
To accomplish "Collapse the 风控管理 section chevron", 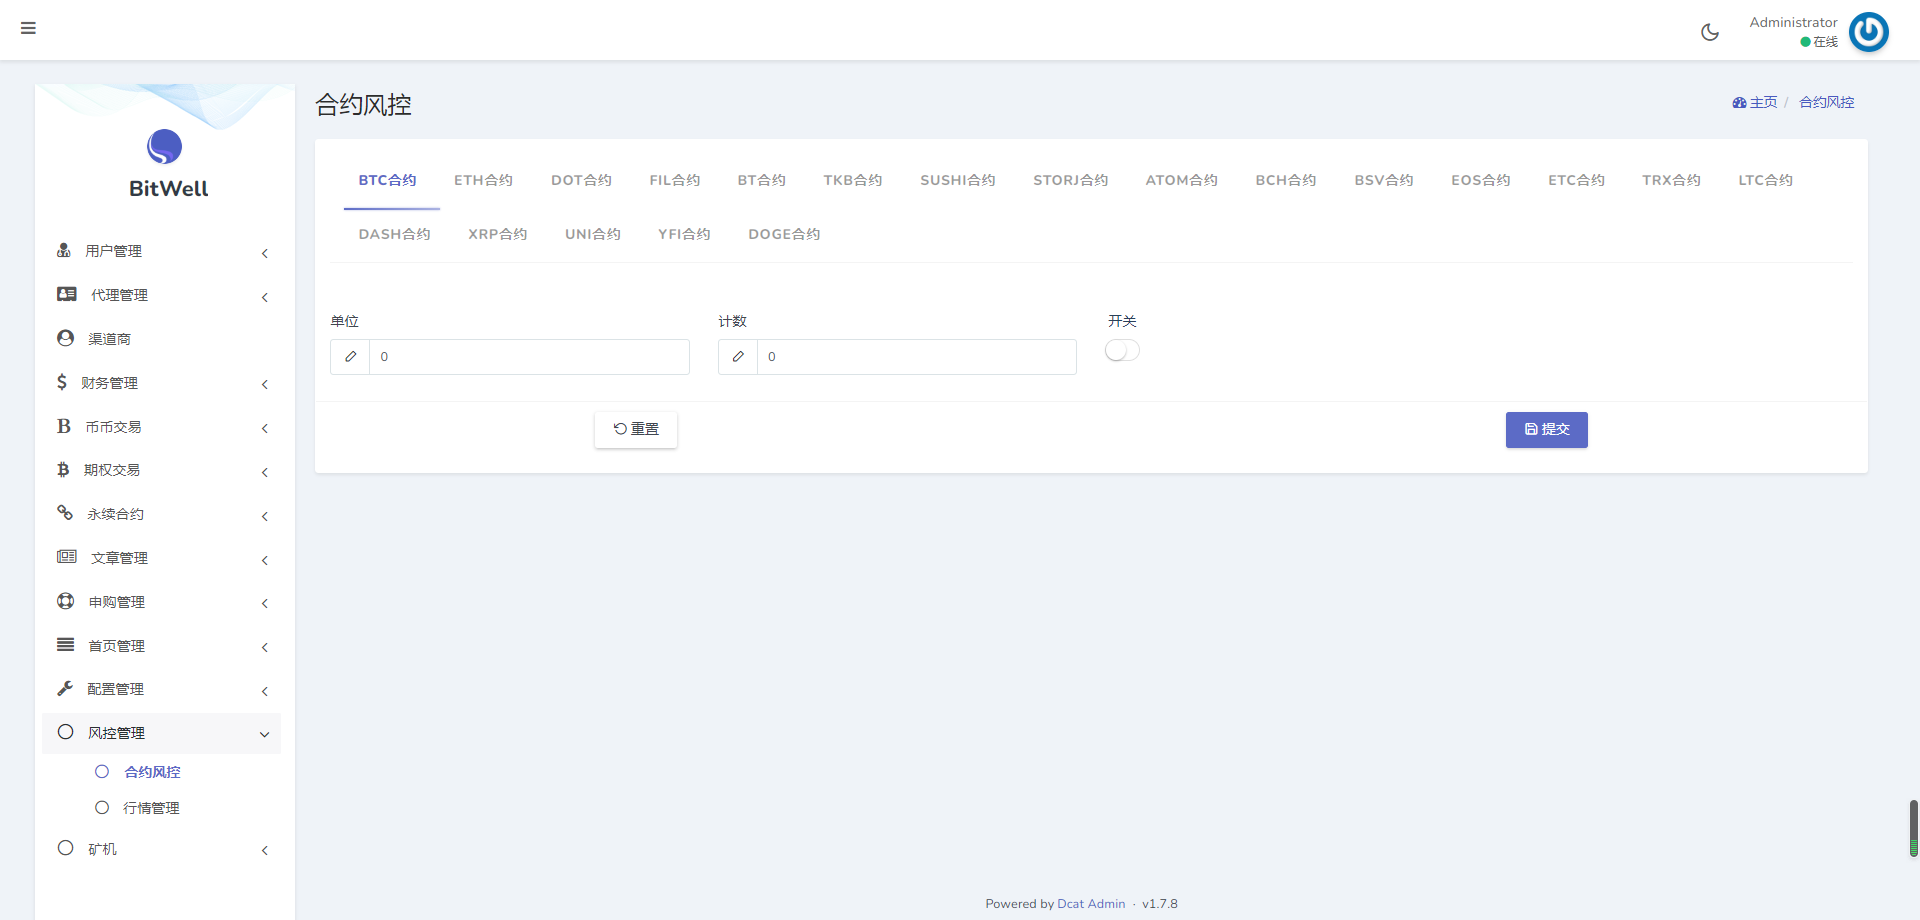I will [265, 734].
